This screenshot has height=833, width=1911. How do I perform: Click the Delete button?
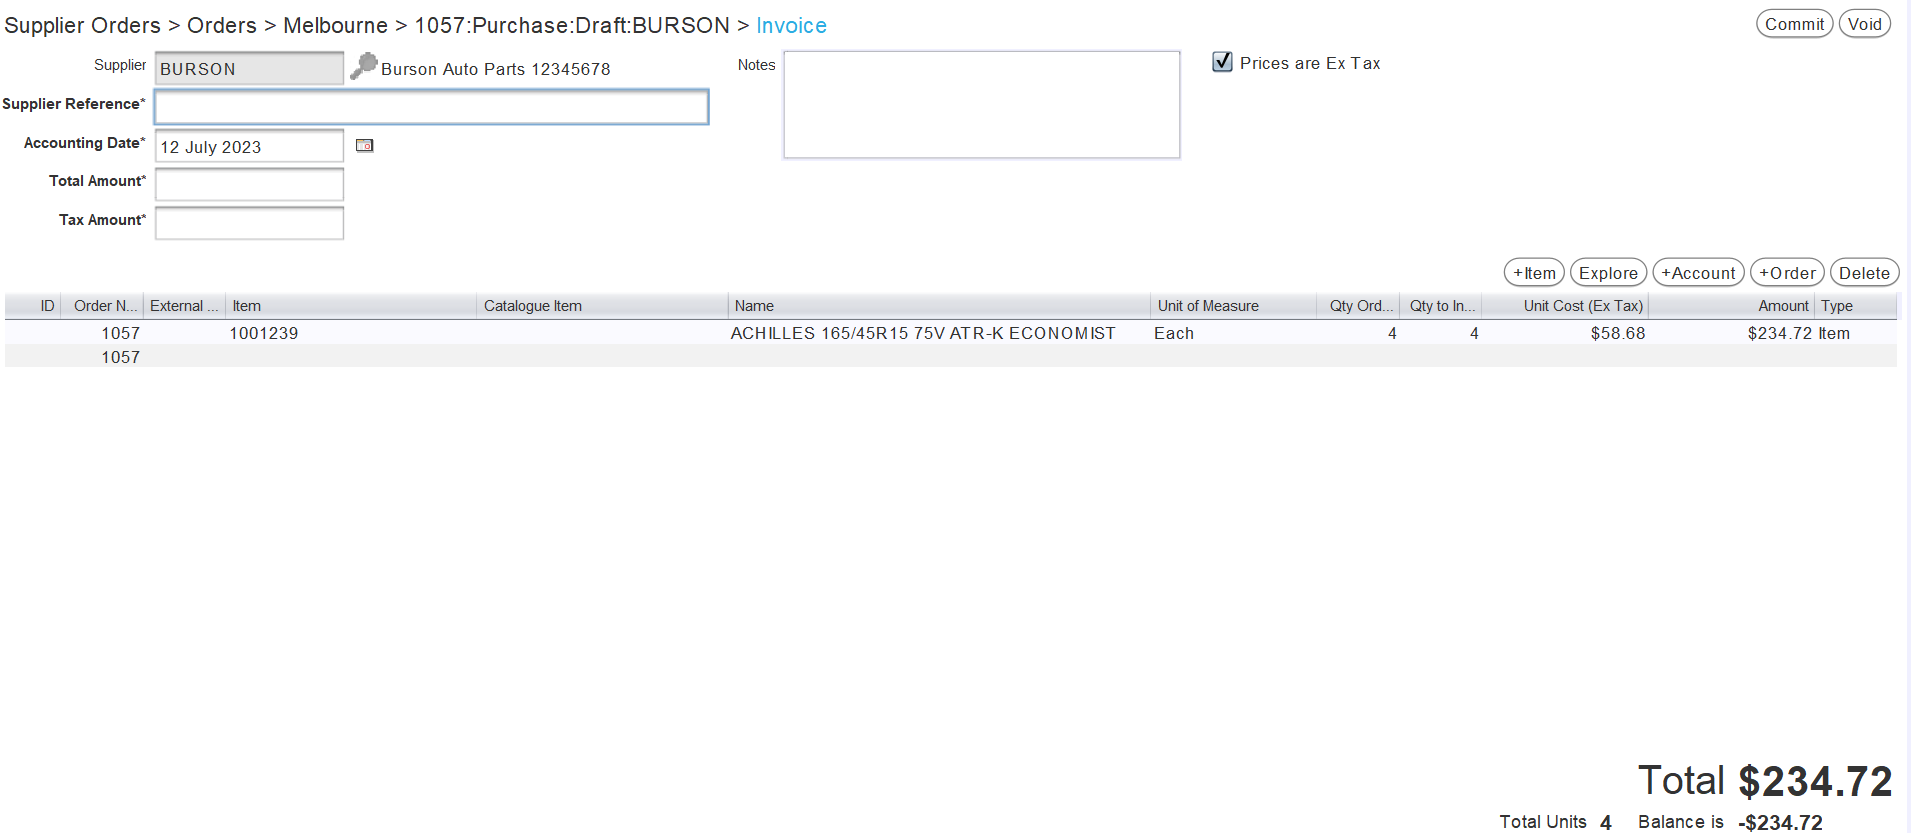1864,273
